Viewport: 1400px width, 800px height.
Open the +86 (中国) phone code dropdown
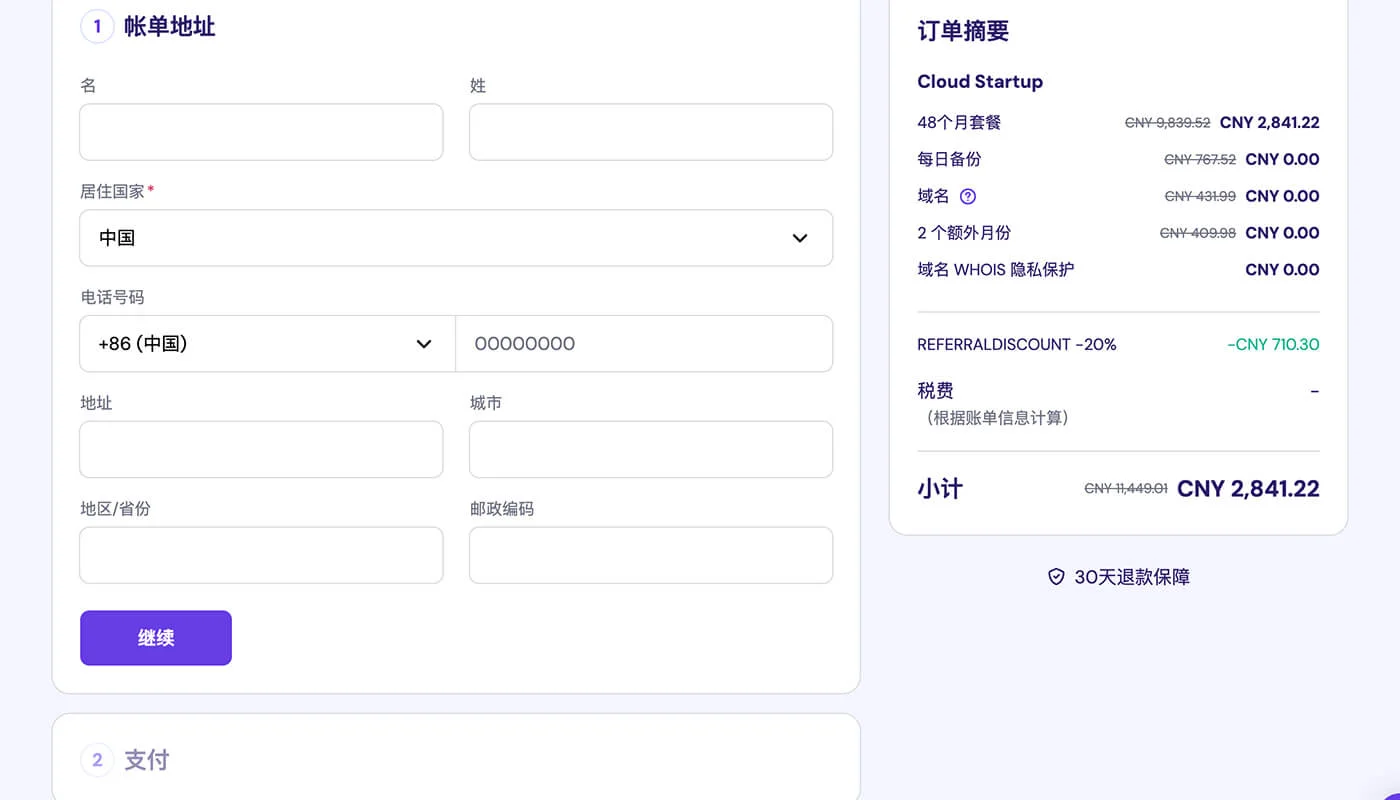[266, 343]
